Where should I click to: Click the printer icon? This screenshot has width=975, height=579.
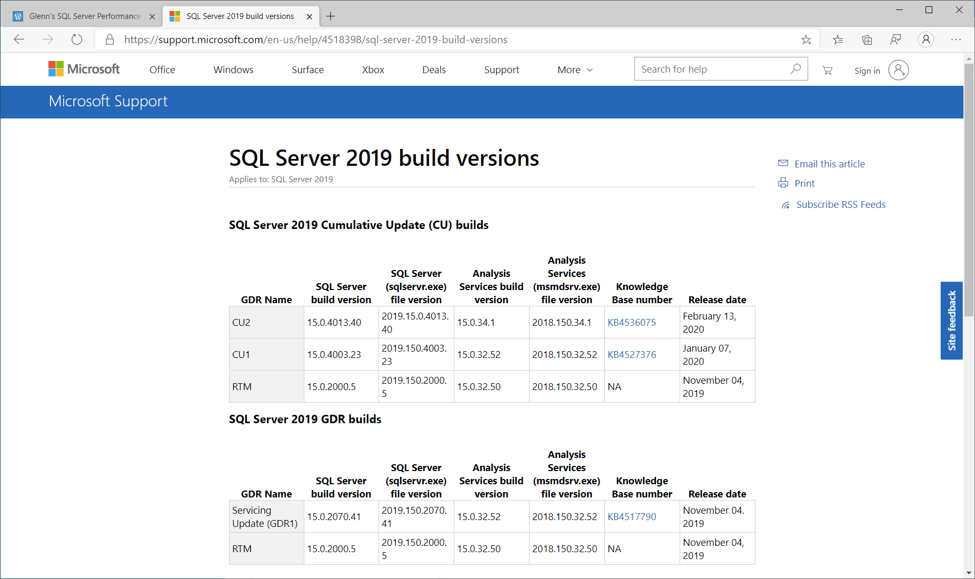pyautogui.click(x=783, y=183)
